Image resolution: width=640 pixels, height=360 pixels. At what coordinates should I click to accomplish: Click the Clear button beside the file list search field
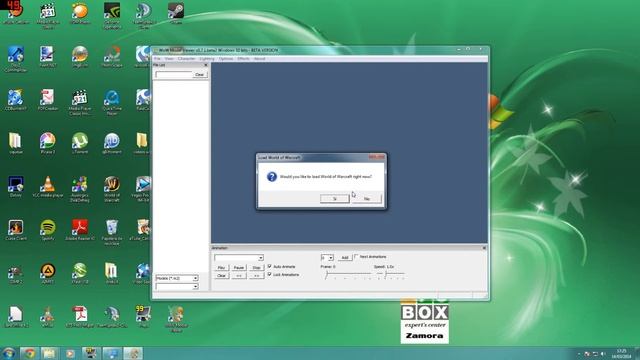[x=200, y=75]
